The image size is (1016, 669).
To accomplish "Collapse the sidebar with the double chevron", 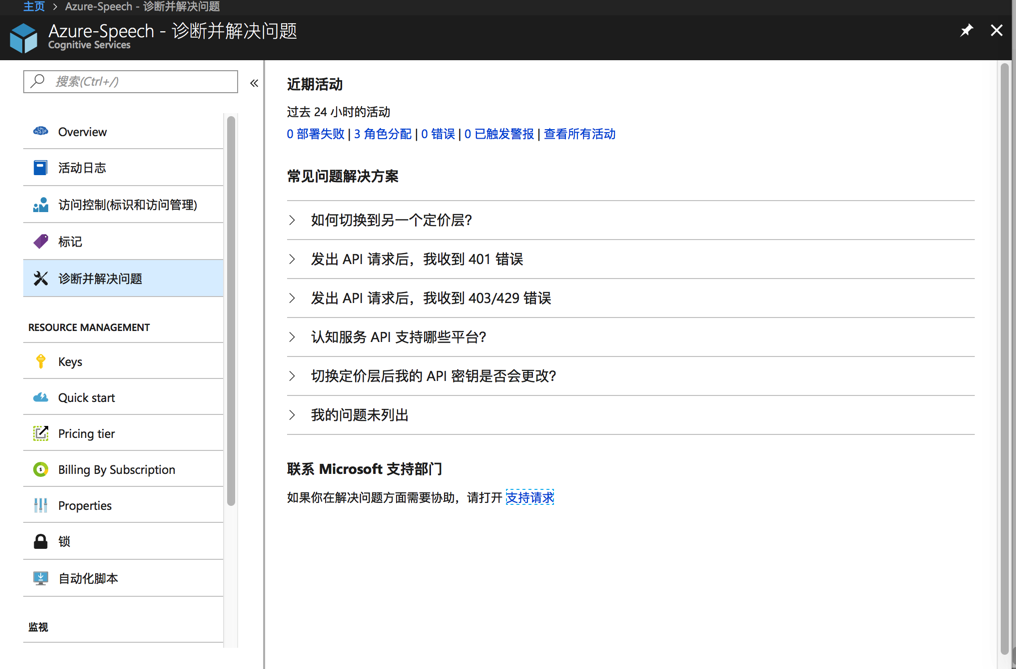I will point(254,83).
